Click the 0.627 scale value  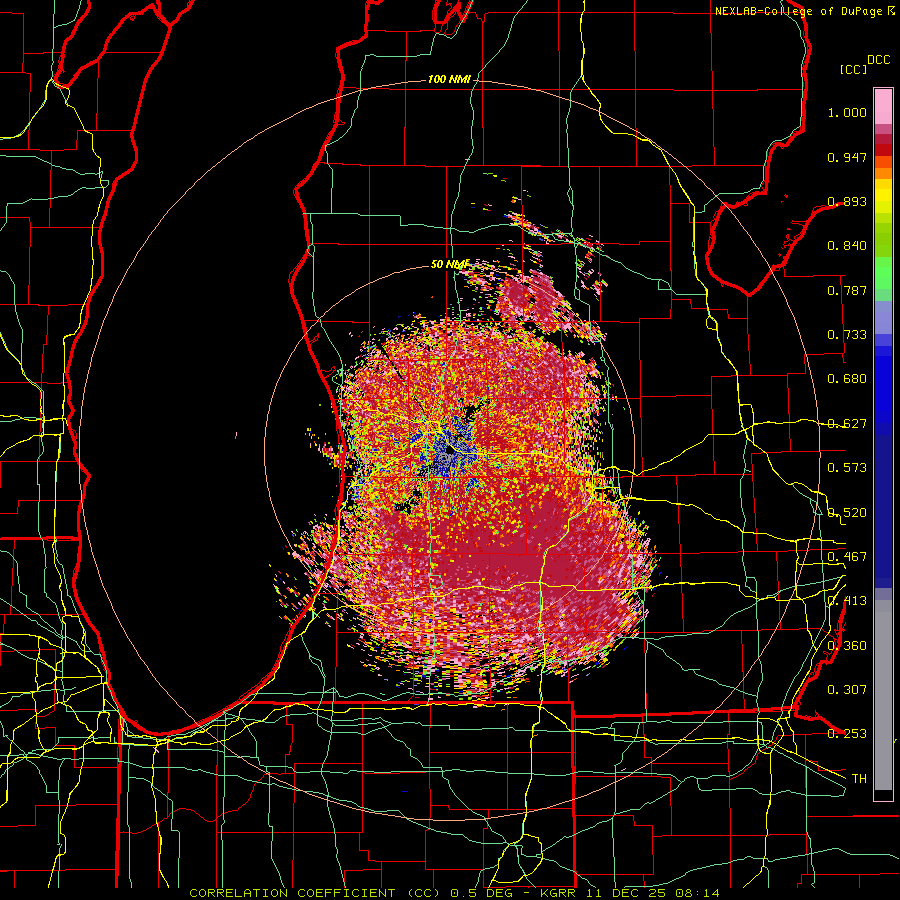point(847,424)
